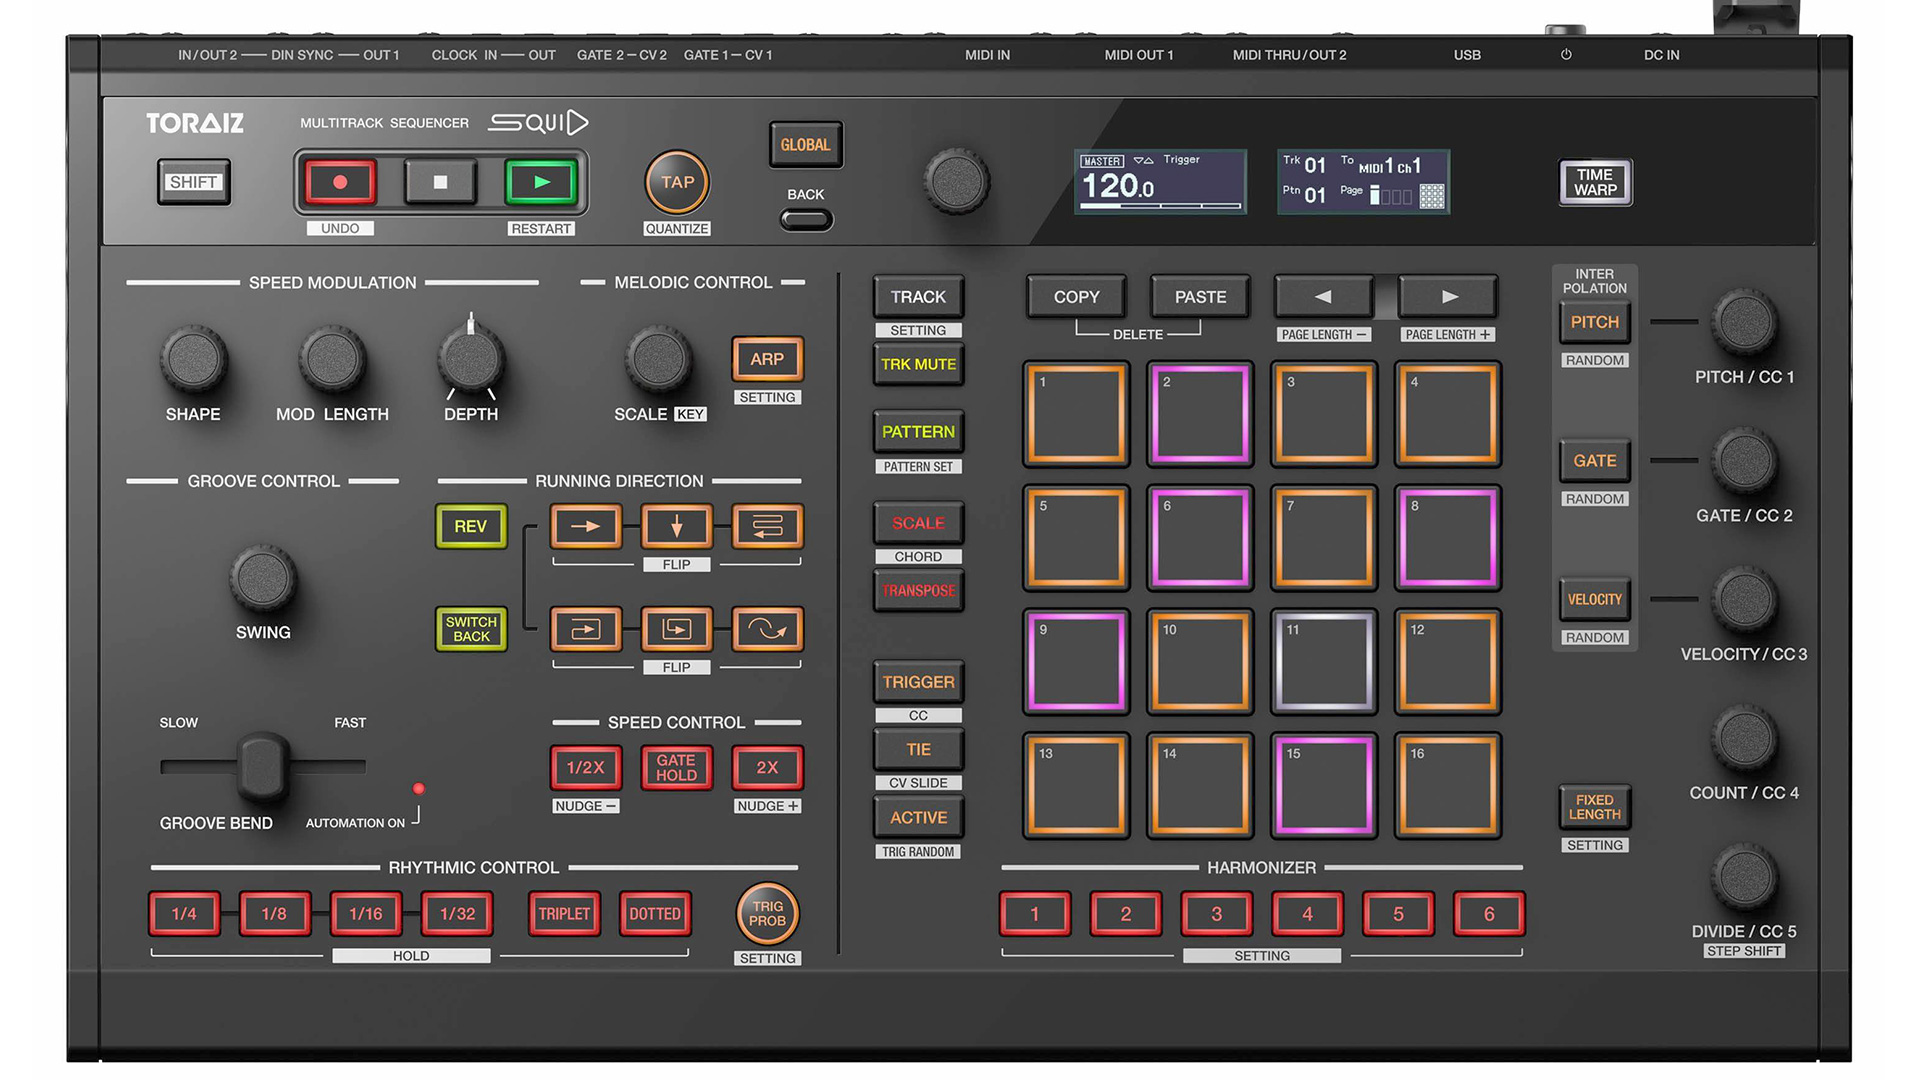This screenshot has height=1080, width=1920.
Task: Click the small BACK button
Action: pyautogui.click(x=806, y=220)
